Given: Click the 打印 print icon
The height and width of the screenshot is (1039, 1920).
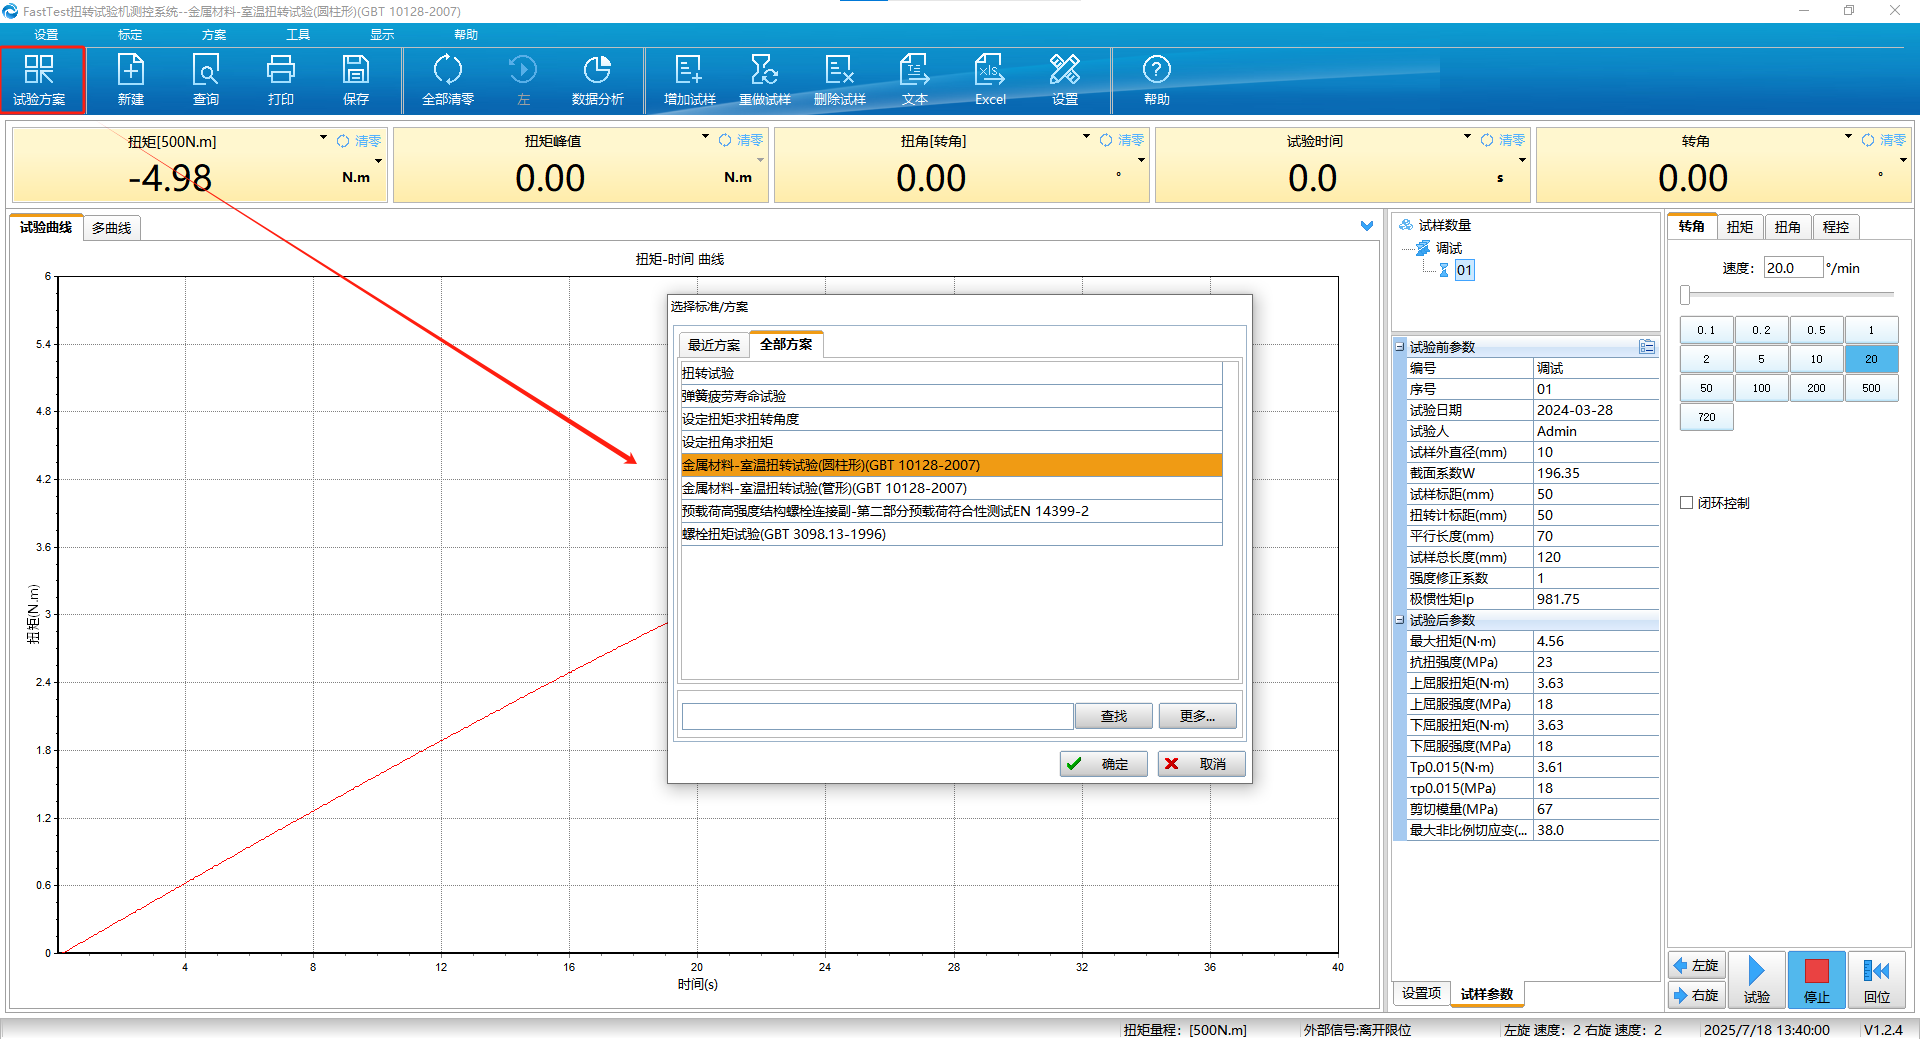Looking at the screenshot, I should [281, 79].
